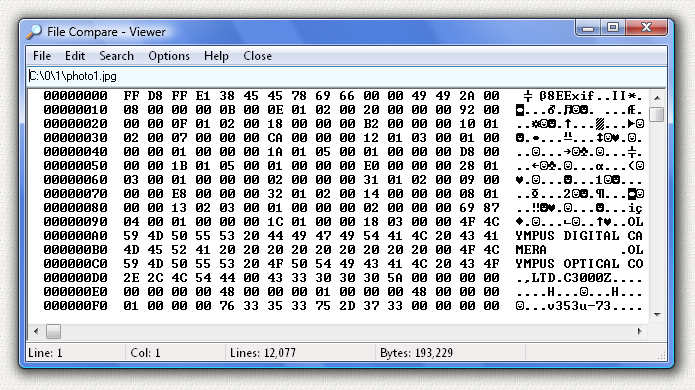Click offset 000000A0 row address
The image size is (695, 390).
[75, 236]
